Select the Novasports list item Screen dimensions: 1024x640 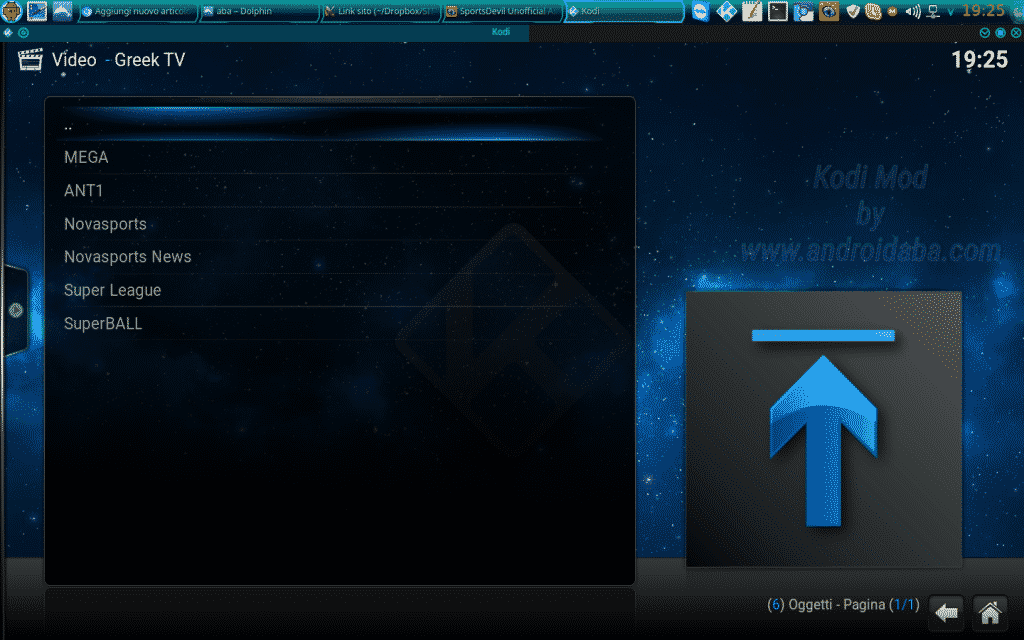pos(340,224)
